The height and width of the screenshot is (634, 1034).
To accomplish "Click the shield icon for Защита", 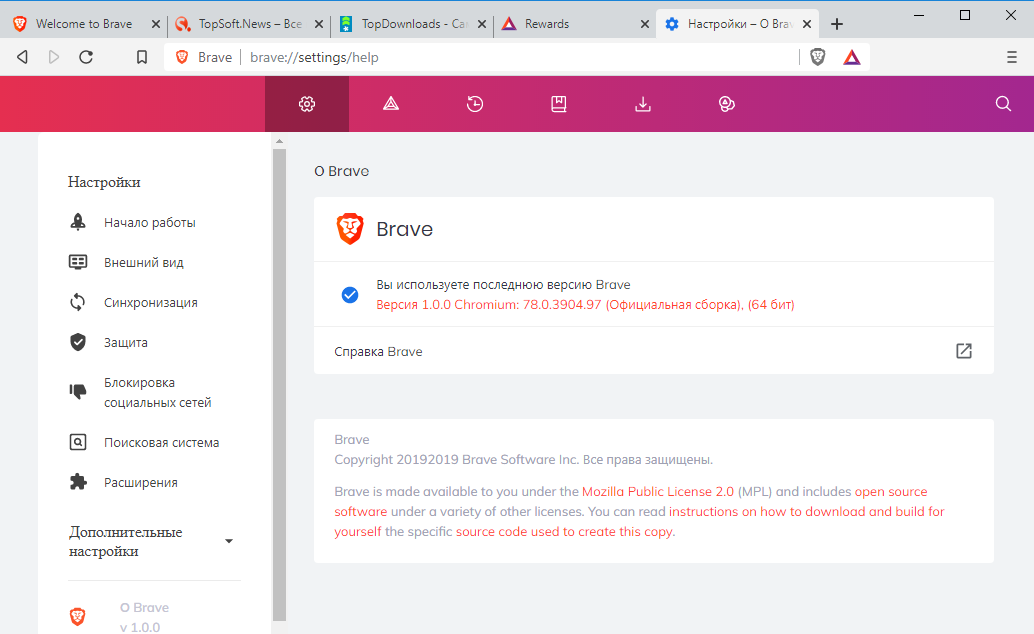I will point(78,342).
